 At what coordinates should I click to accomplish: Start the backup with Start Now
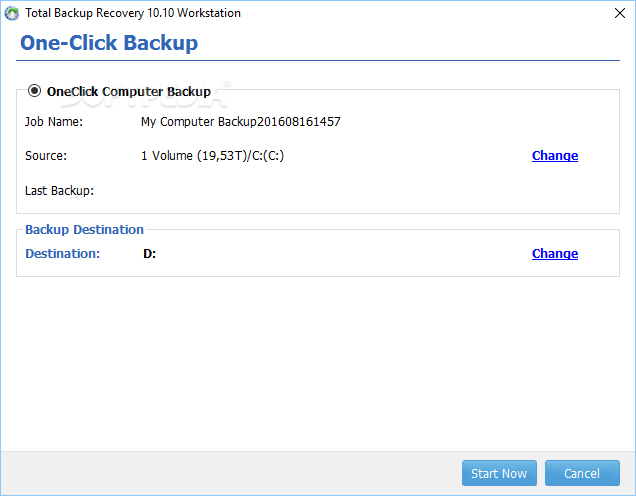point(499,473)
